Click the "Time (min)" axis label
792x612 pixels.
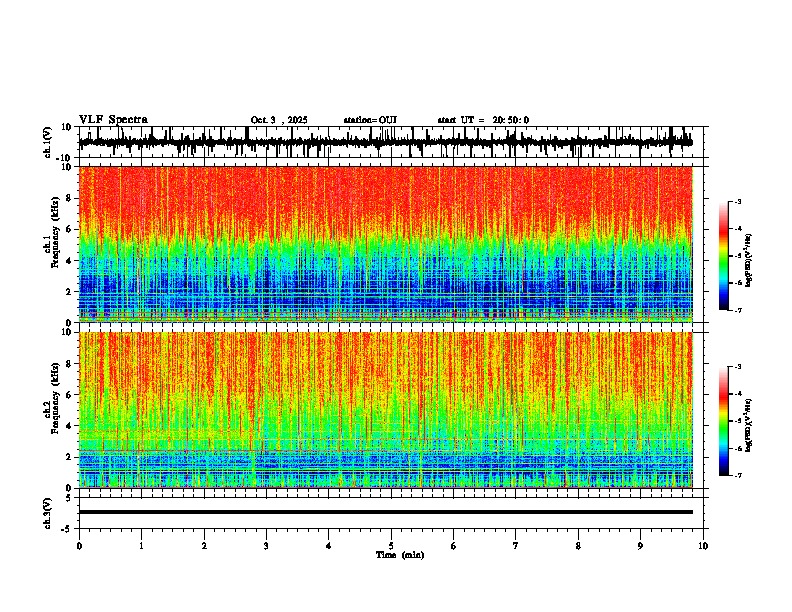point(400,555)
